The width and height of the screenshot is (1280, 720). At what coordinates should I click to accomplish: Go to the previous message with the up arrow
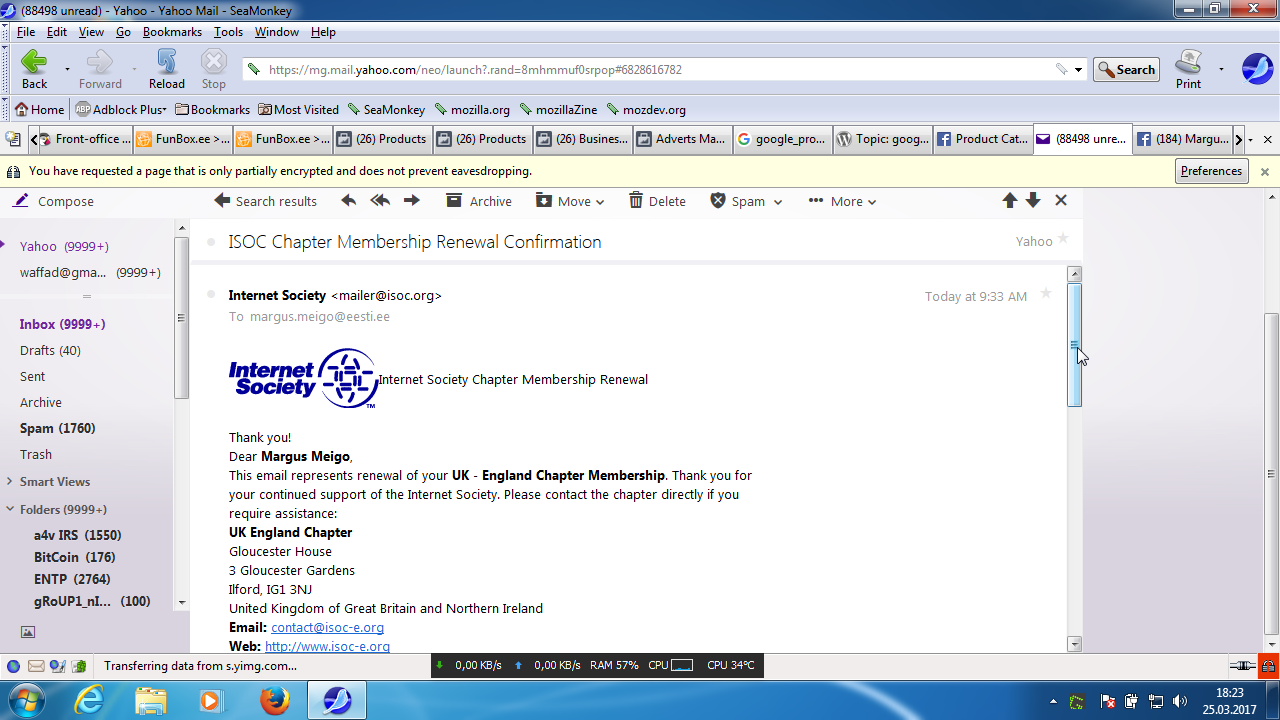(x=1010, y=201)
